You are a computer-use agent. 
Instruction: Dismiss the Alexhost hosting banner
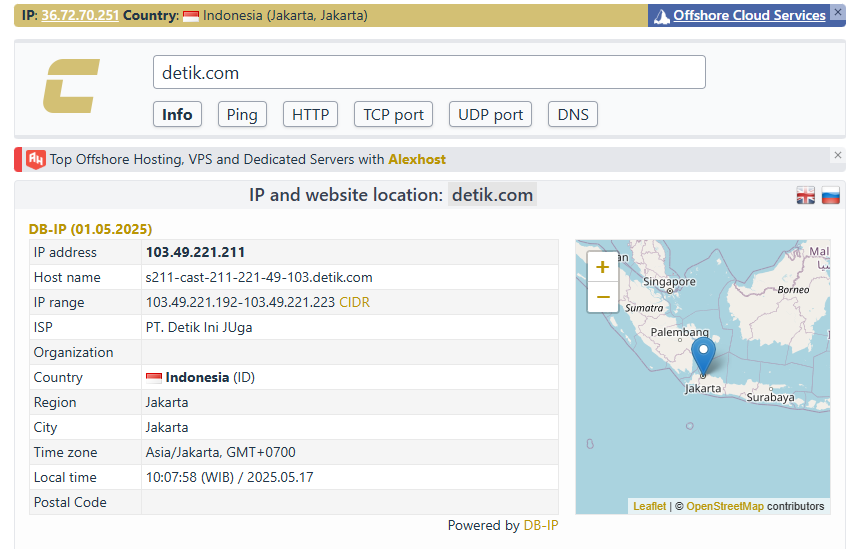pos(838,155)
